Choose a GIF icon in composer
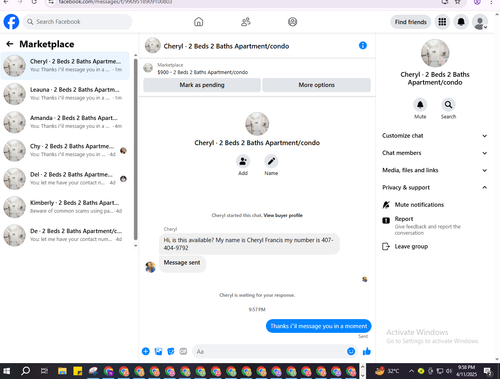This screenshot has width=500, height=379. tap(183, 351)
